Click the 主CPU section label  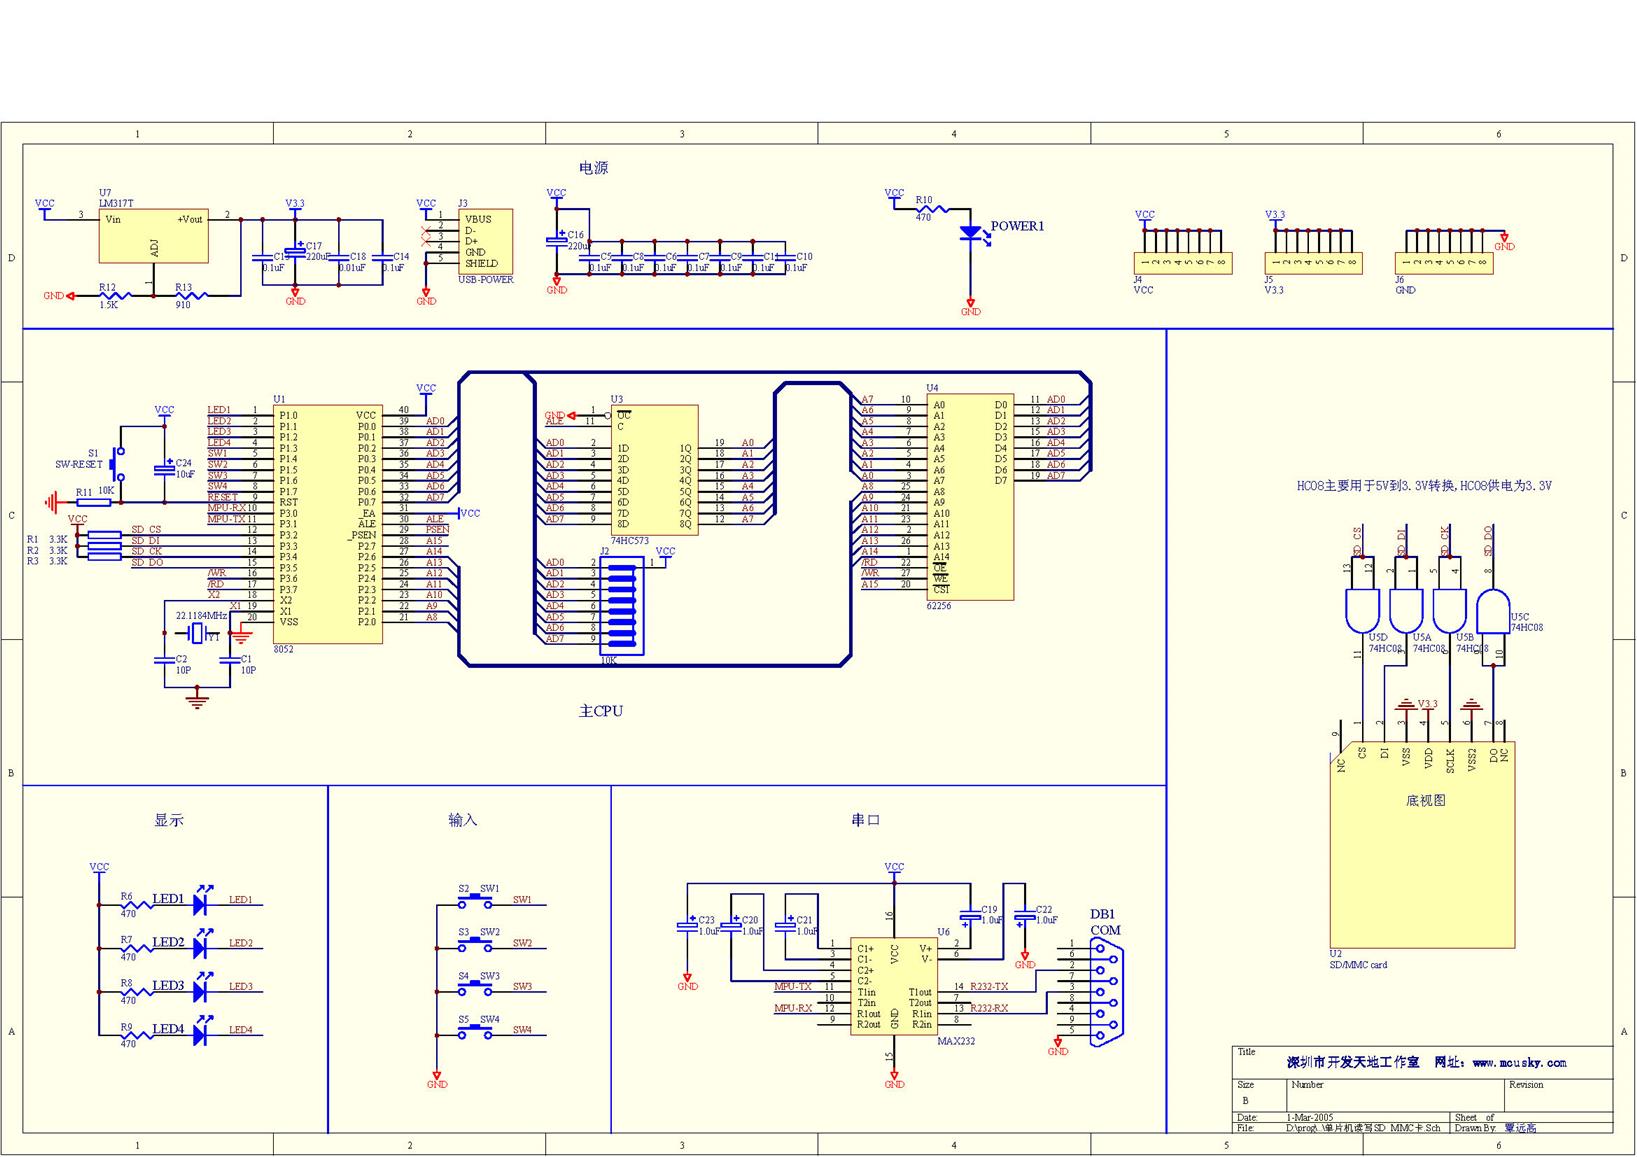600,711
